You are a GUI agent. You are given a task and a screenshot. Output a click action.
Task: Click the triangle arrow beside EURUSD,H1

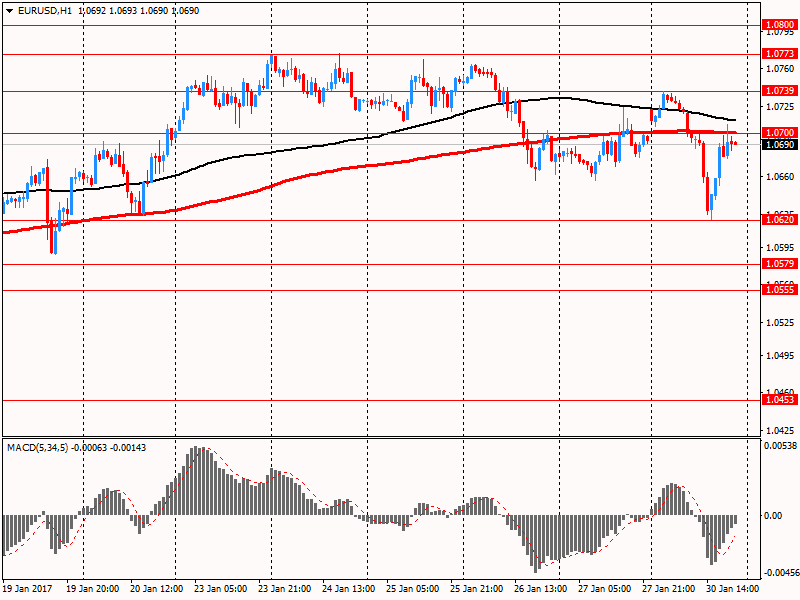pos(8,10)
